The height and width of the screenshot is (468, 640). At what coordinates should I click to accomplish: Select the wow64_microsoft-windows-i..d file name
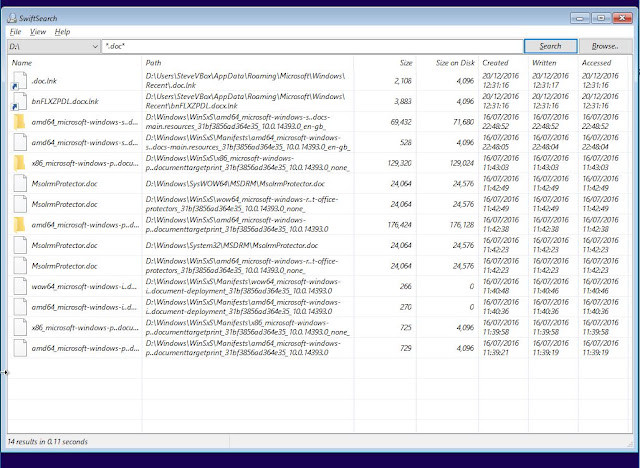(84, 286)
